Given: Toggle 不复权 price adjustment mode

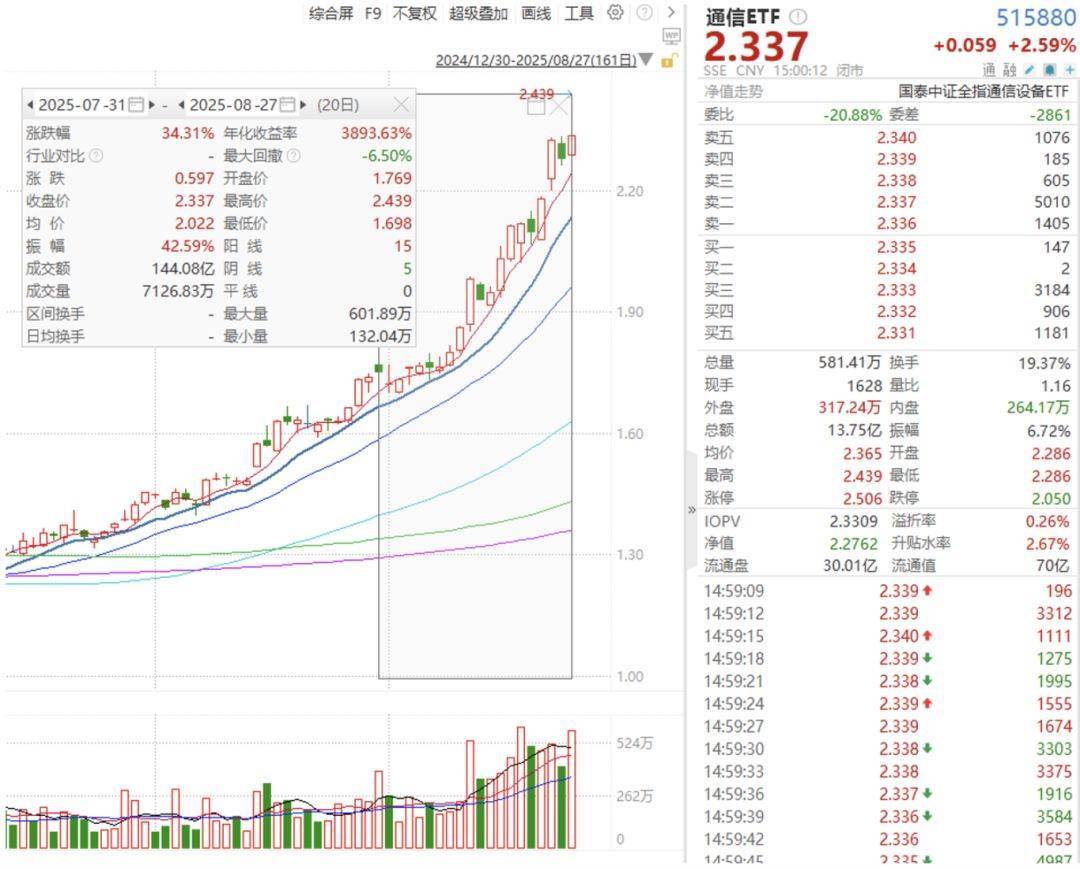Looking at the screenshot, I should [x=414, y=13].
